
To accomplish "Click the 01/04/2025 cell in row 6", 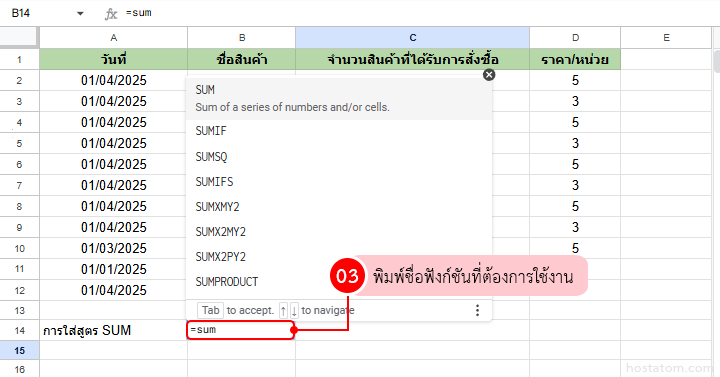I will pyautogui.click(x=113, y=164).
